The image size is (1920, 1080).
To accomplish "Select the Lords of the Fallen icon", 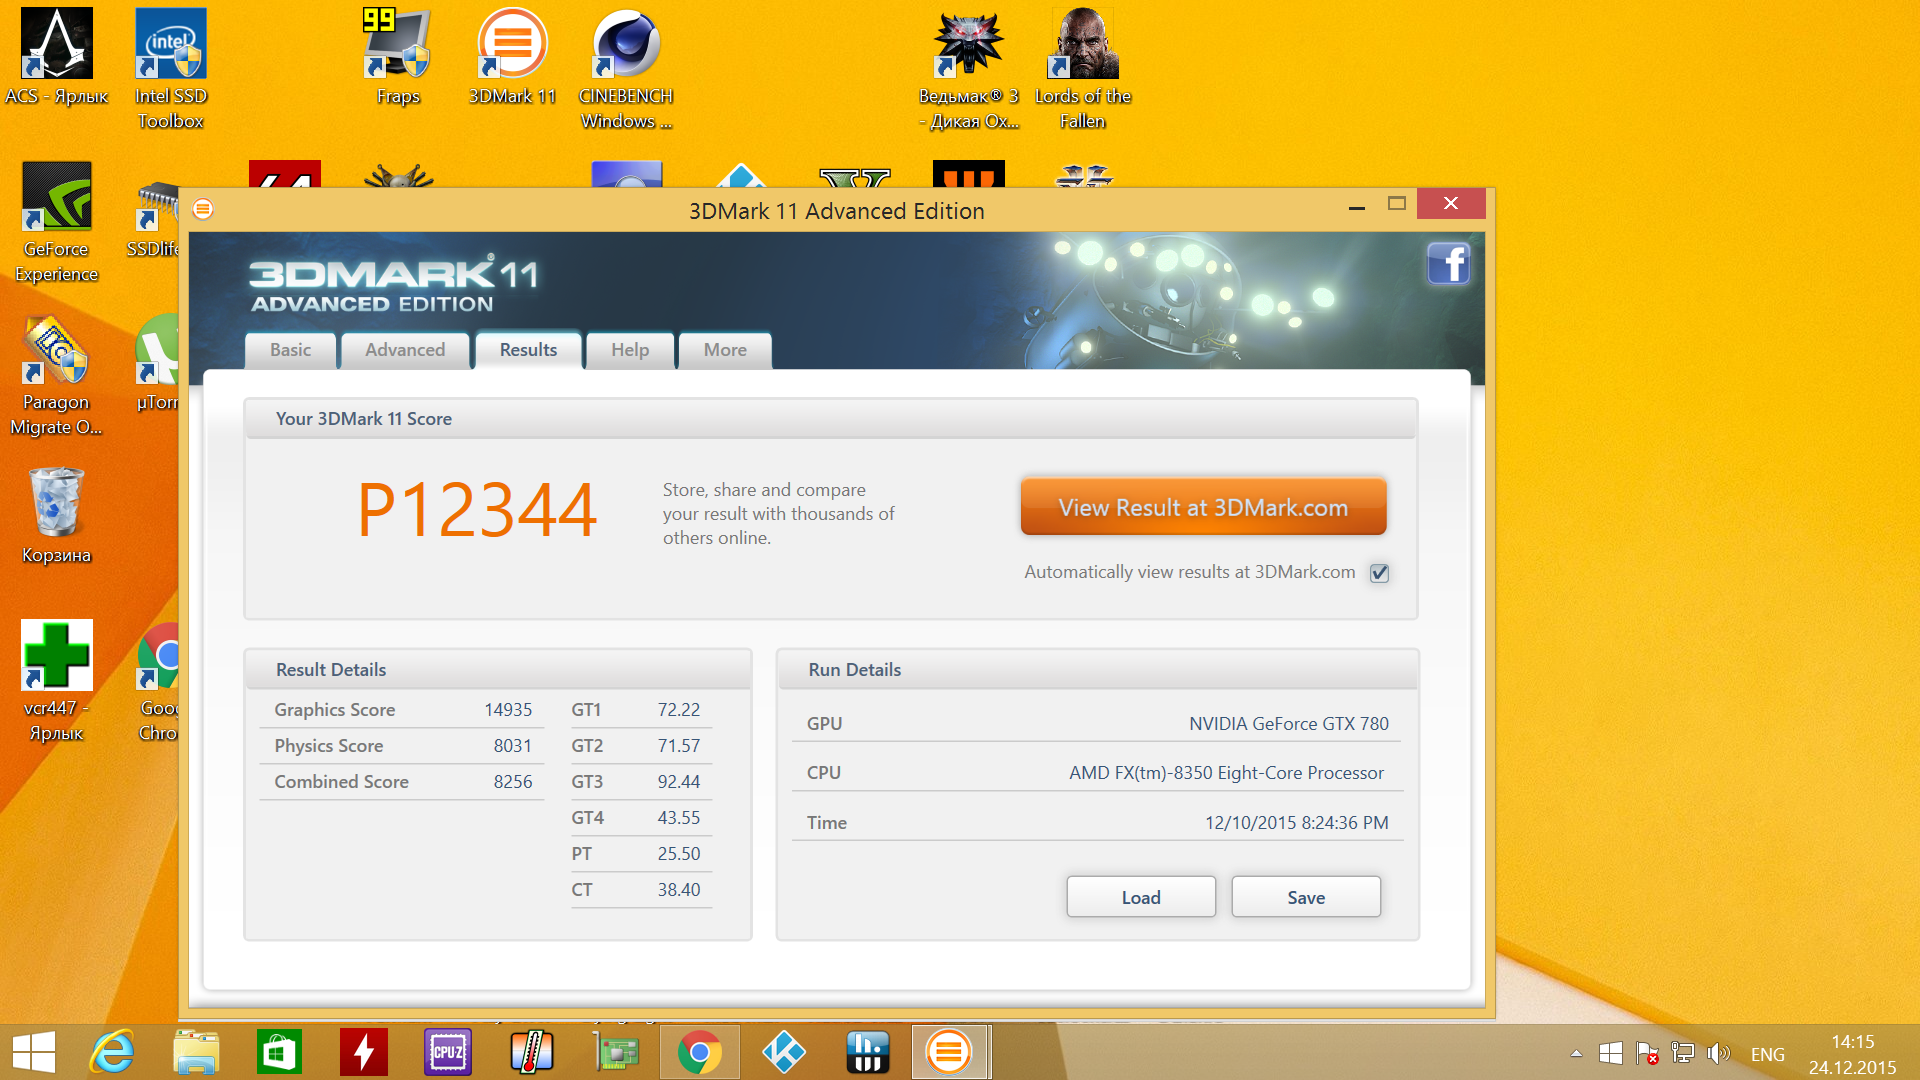I will click(1083, 69).
